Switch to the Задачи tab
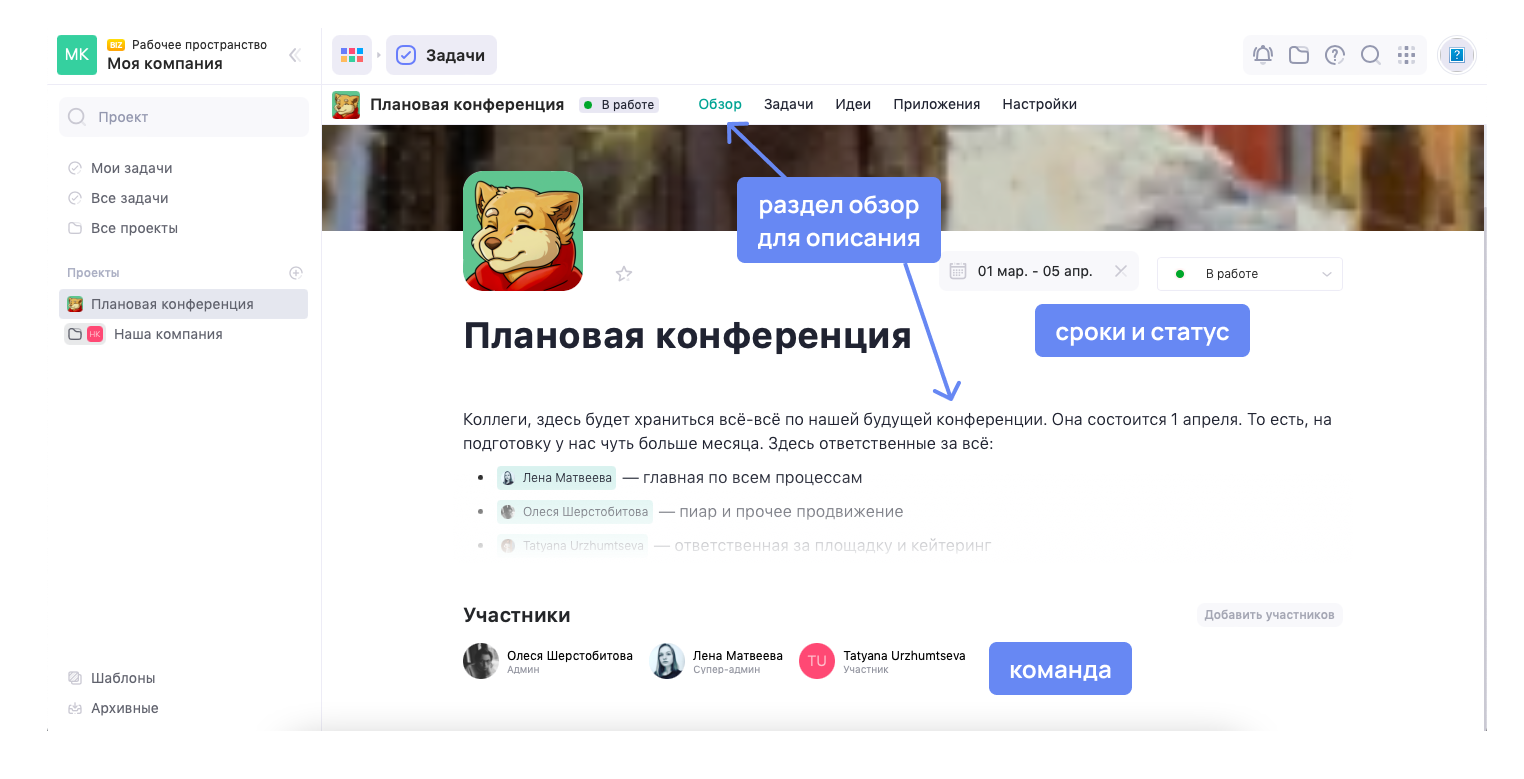This screenshot has width=1524, height=779. pyautogui.click(x=788, y=103)
